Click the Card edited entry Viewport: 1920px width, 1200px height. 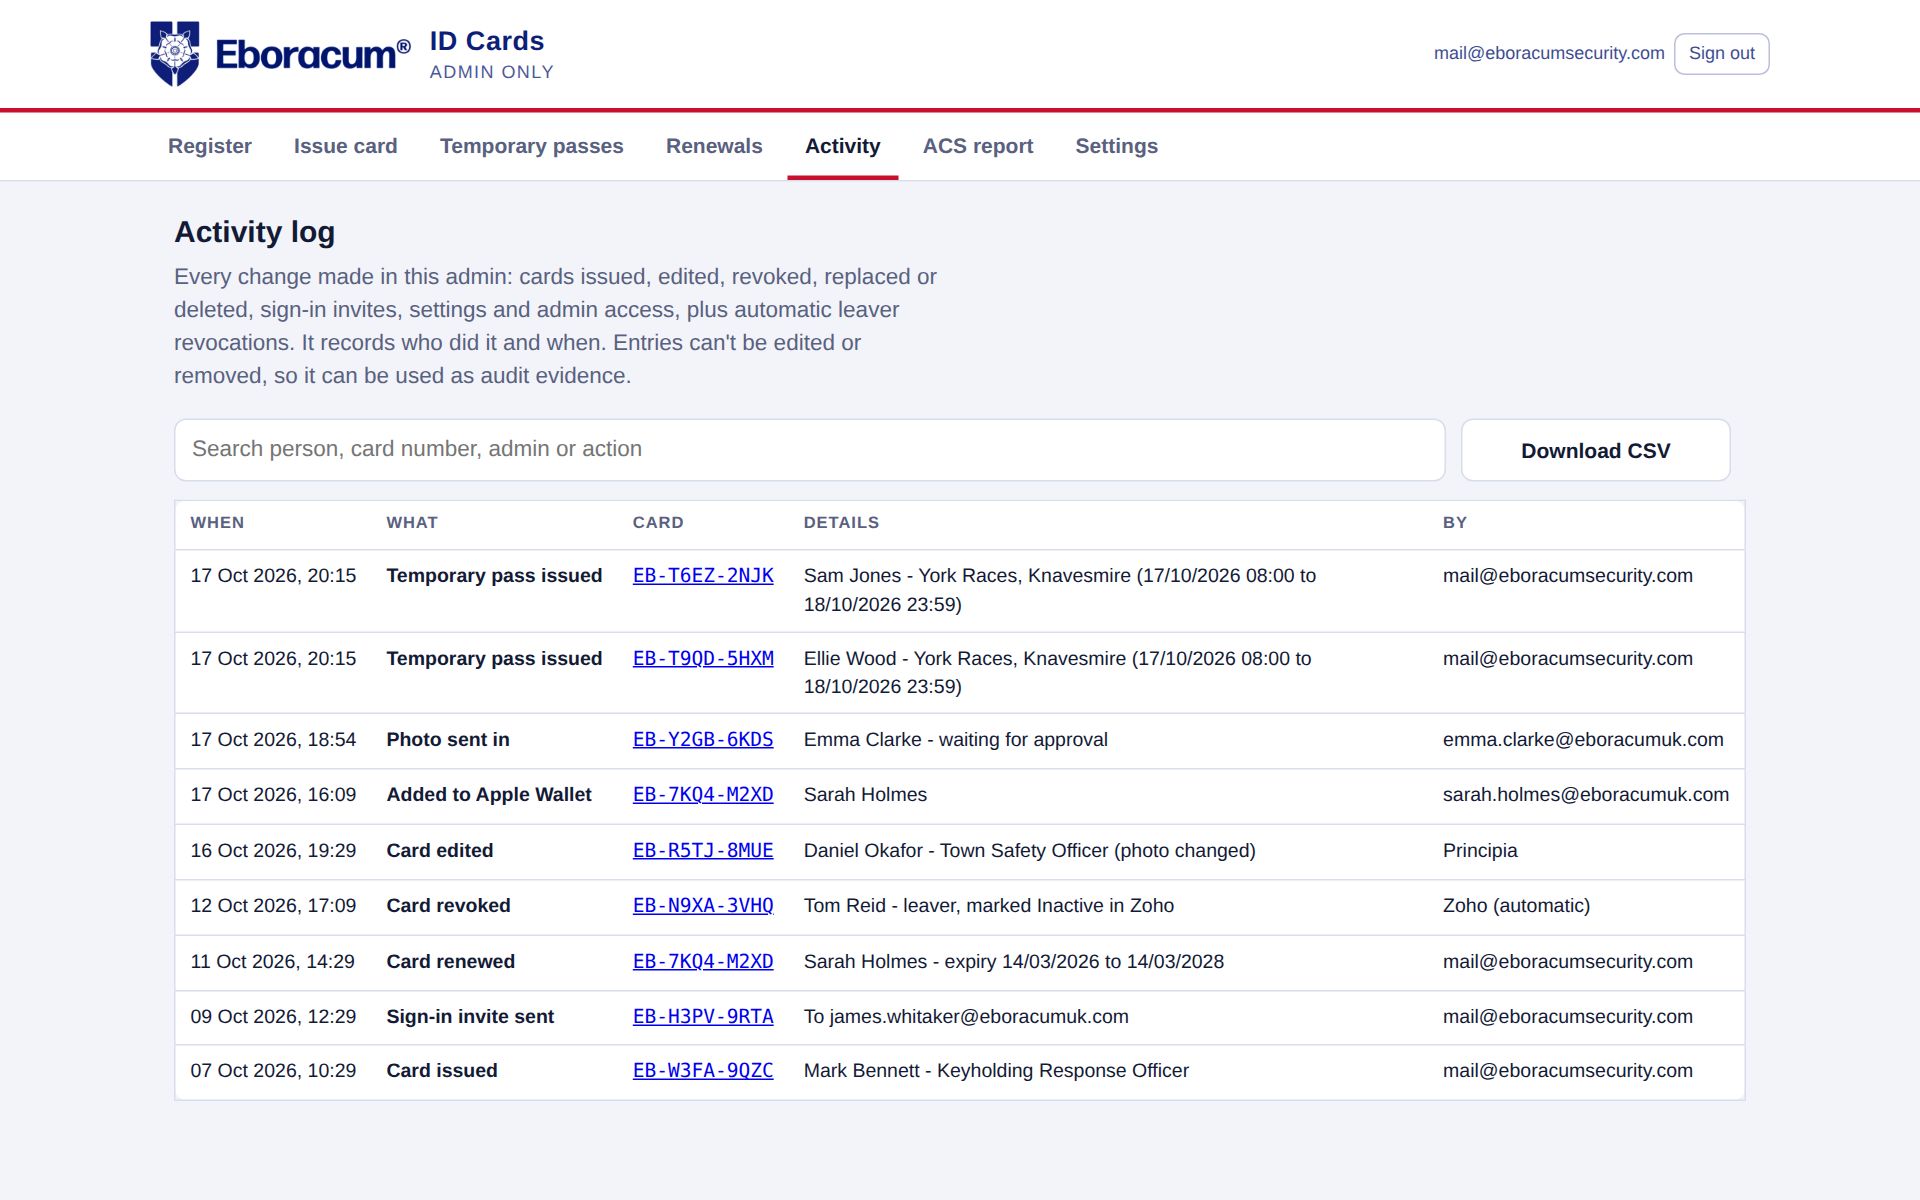point(440,851)
